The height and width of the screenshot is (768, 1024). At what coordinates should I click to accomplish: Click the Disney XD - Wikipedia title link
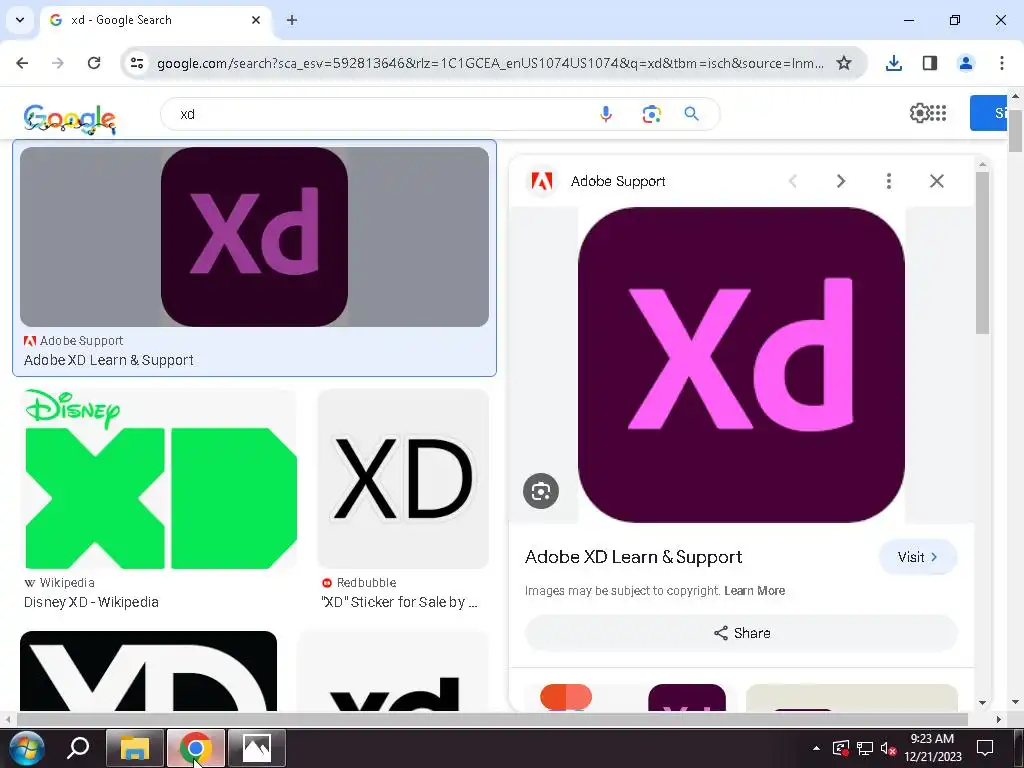click(x=91, y=602)
